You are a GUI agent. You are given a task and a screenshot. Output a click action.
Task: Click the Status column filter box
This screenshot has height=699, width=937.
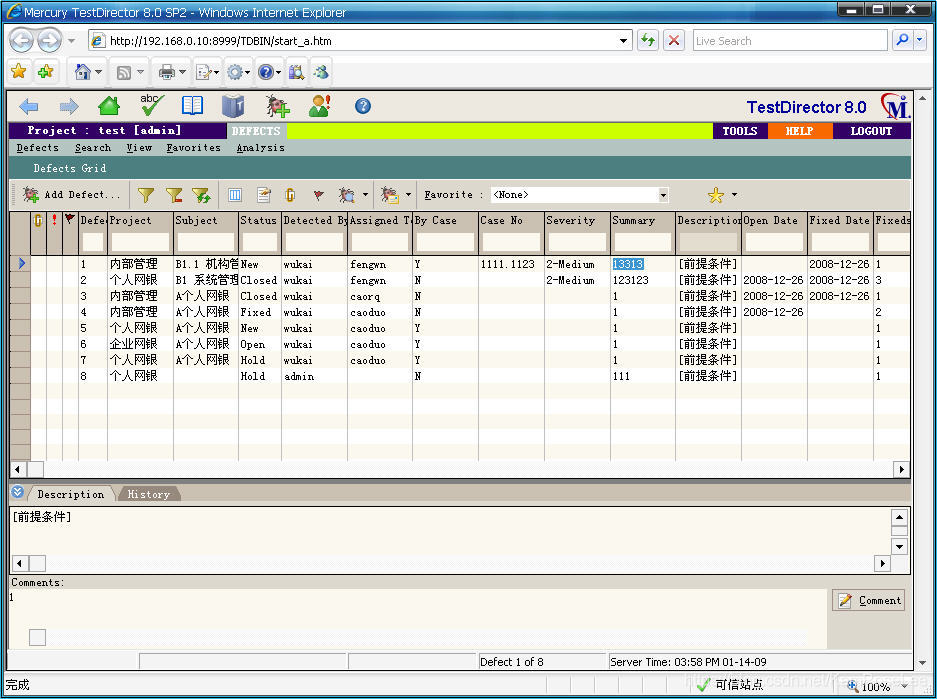(260, 242)
